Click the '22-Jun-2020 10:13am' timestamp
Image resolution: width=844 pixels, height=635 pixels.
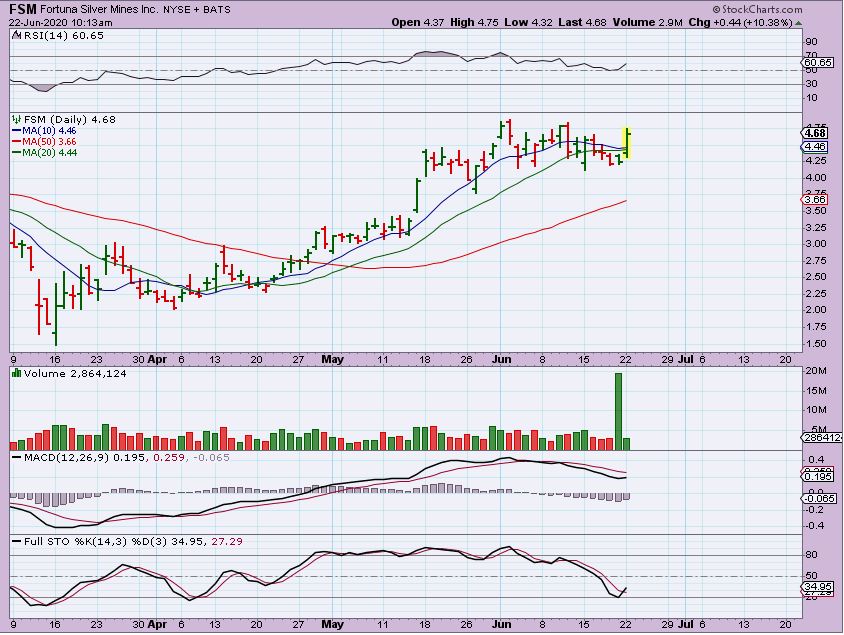pyautogui.click(x=60, y=23)
